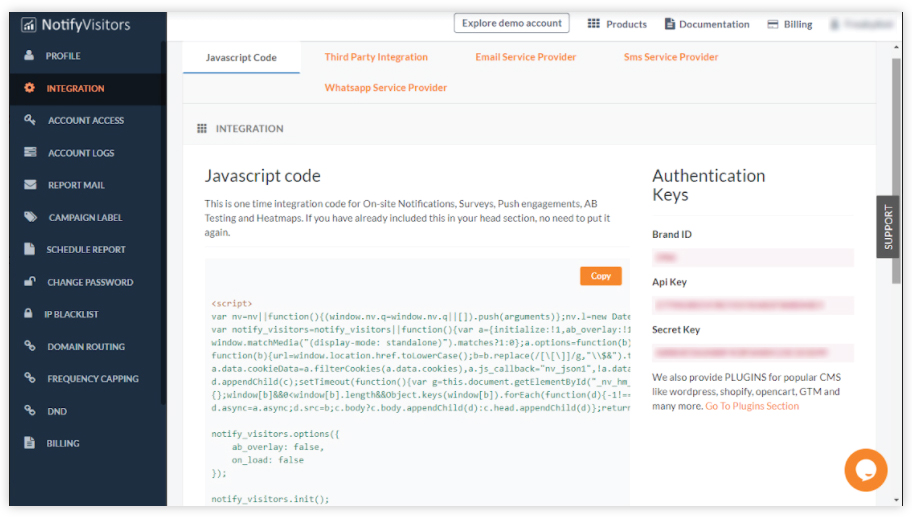Open the PROFILE sidebar item
912x517 pixels.
click(x=88, y=56)
